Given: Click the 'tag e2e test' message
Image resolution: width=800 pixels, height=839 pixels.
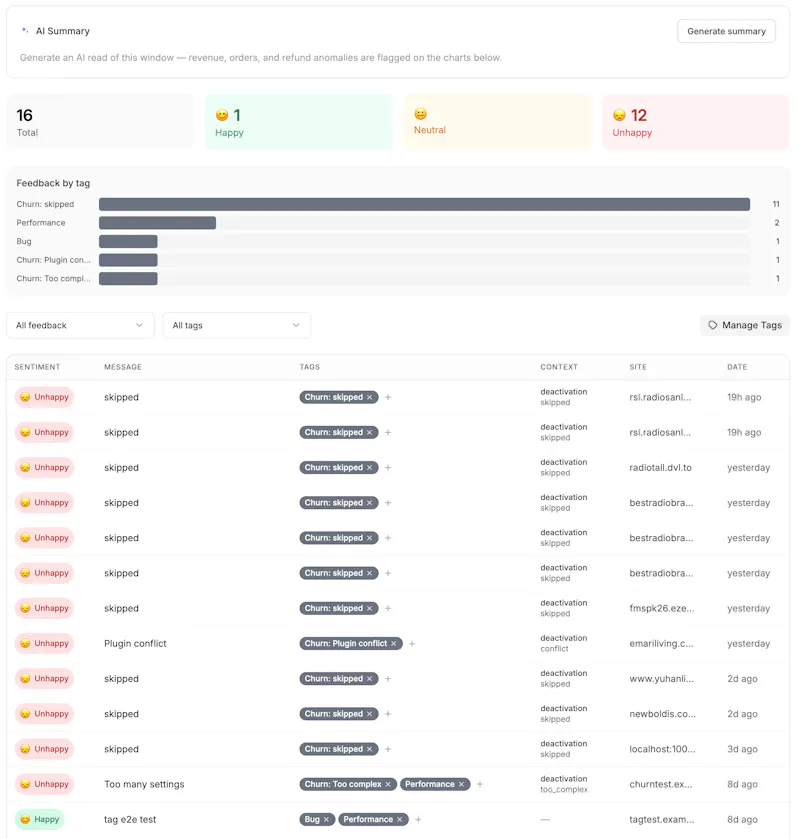Looking at the screenshot, I should (130, 820).
